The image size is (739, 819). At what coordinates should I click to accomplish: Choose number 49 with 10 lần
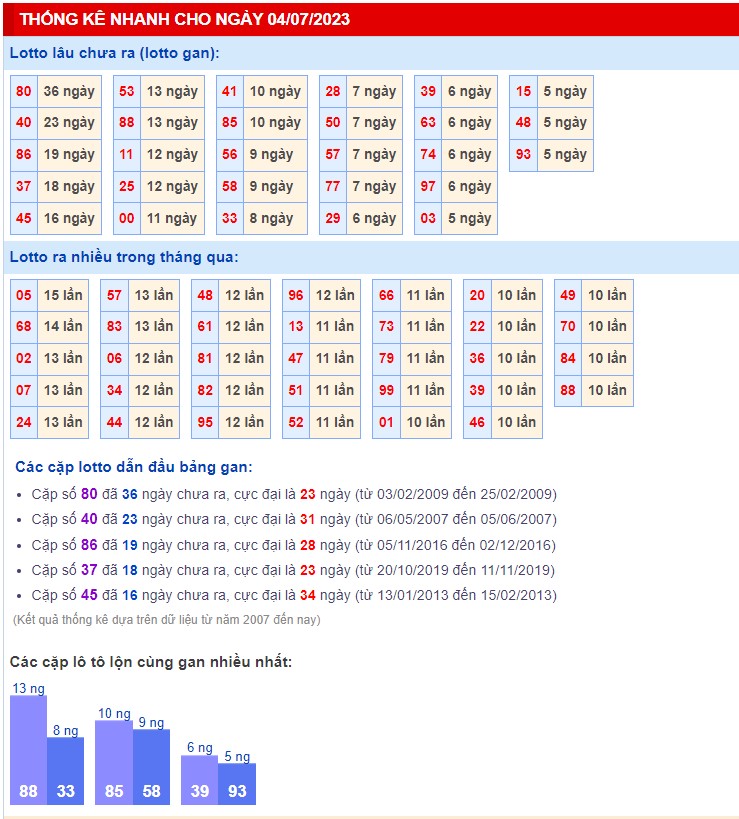[568, 295]
